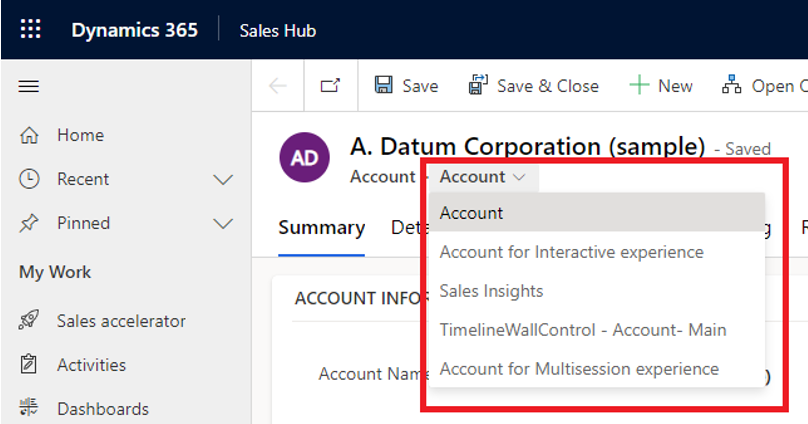Select the Sales Insights form

[597, 291]
